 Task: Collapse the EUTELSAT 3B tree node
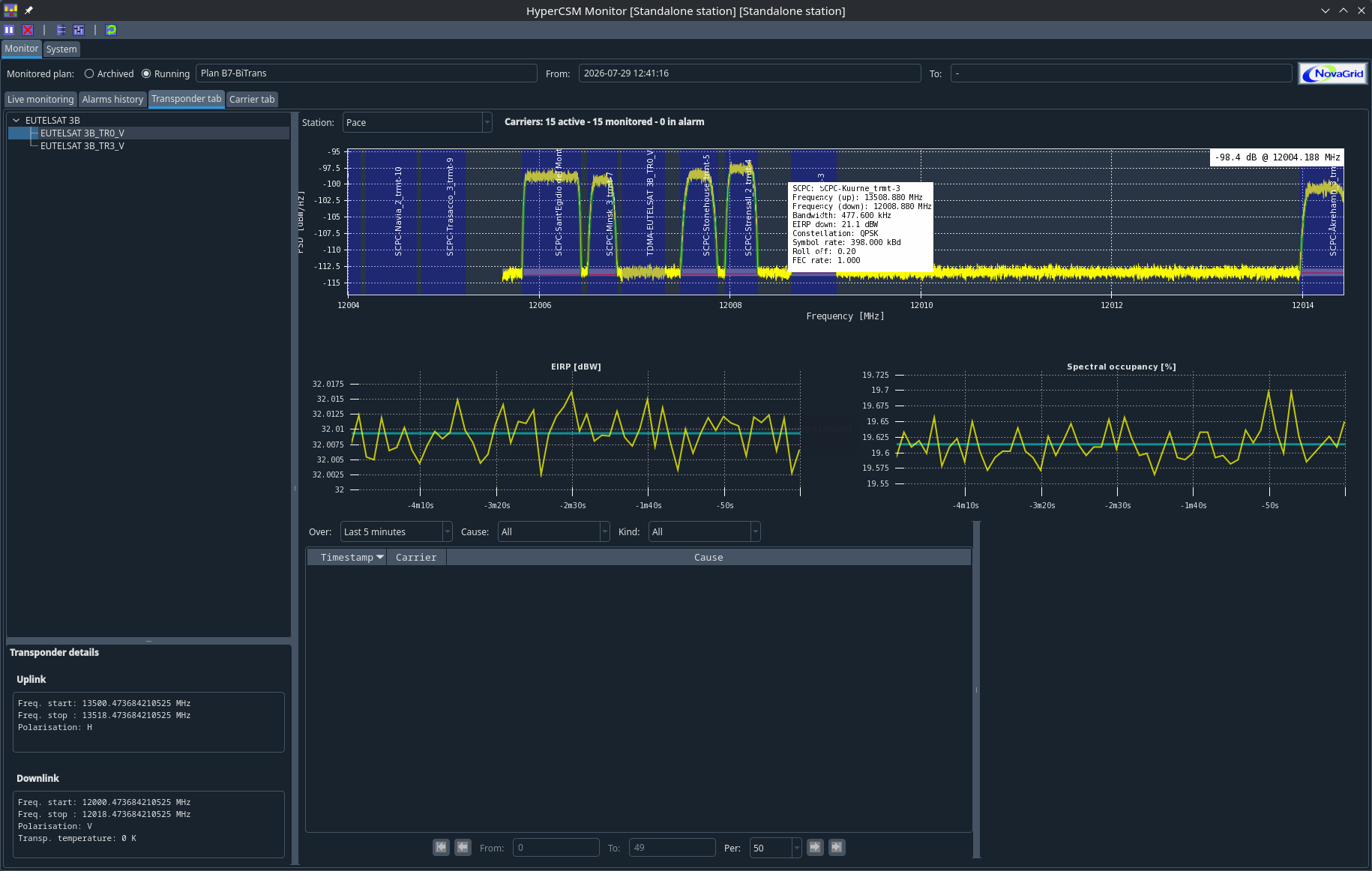tap(16, 120)
